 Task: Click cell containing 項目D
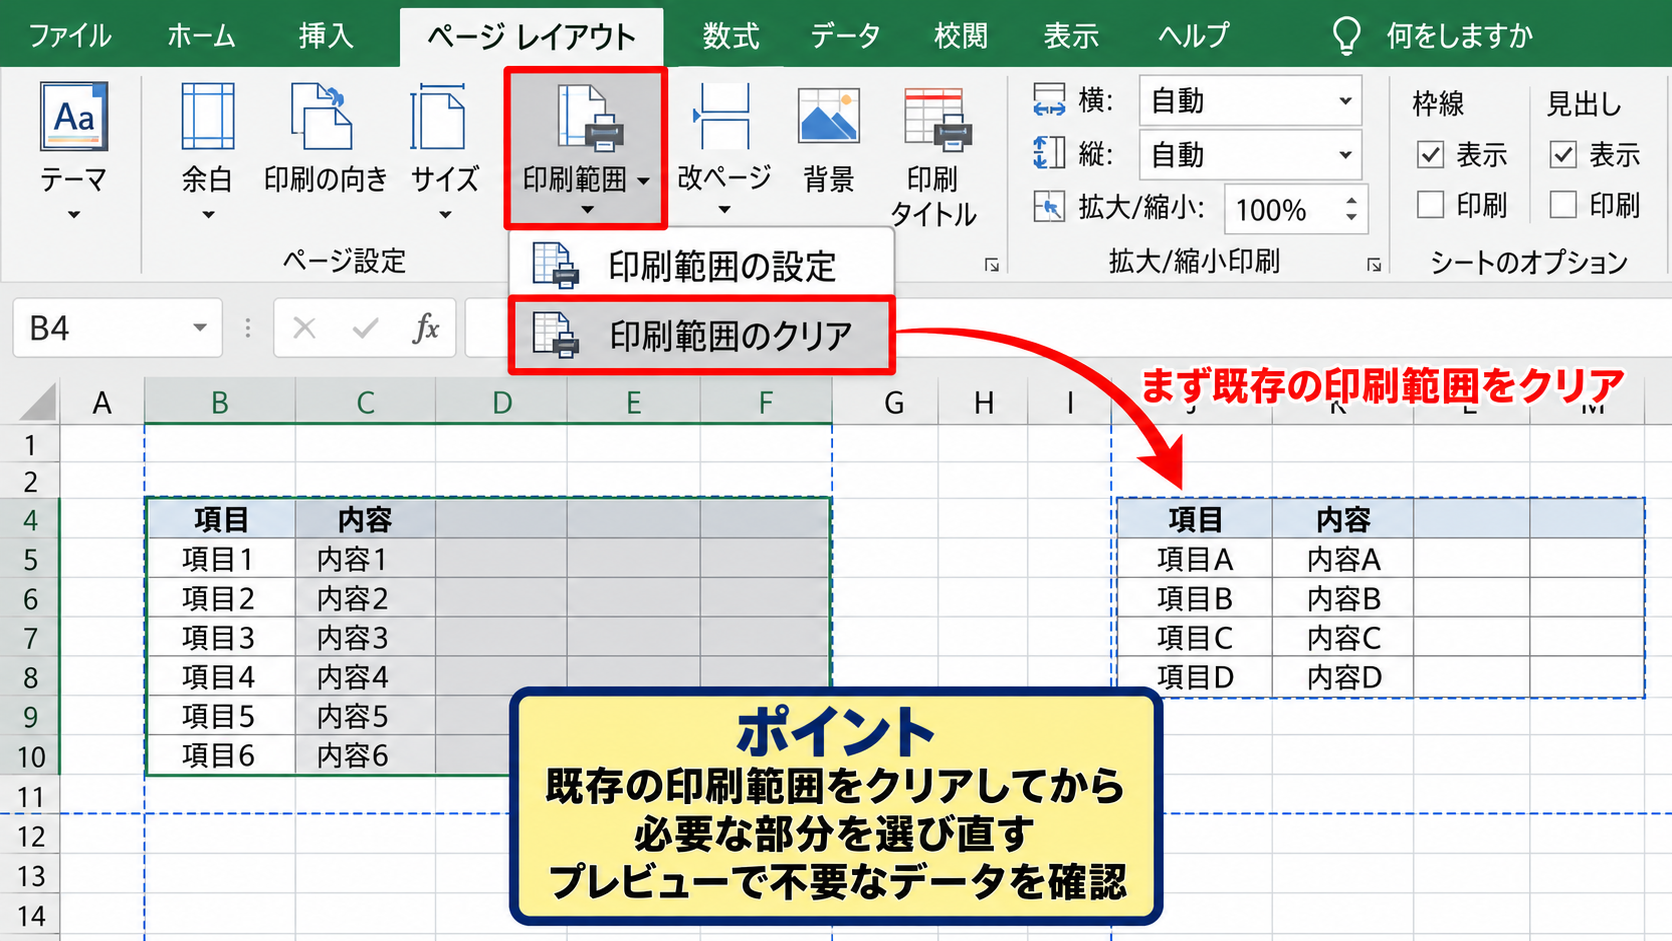[1195, 678]
